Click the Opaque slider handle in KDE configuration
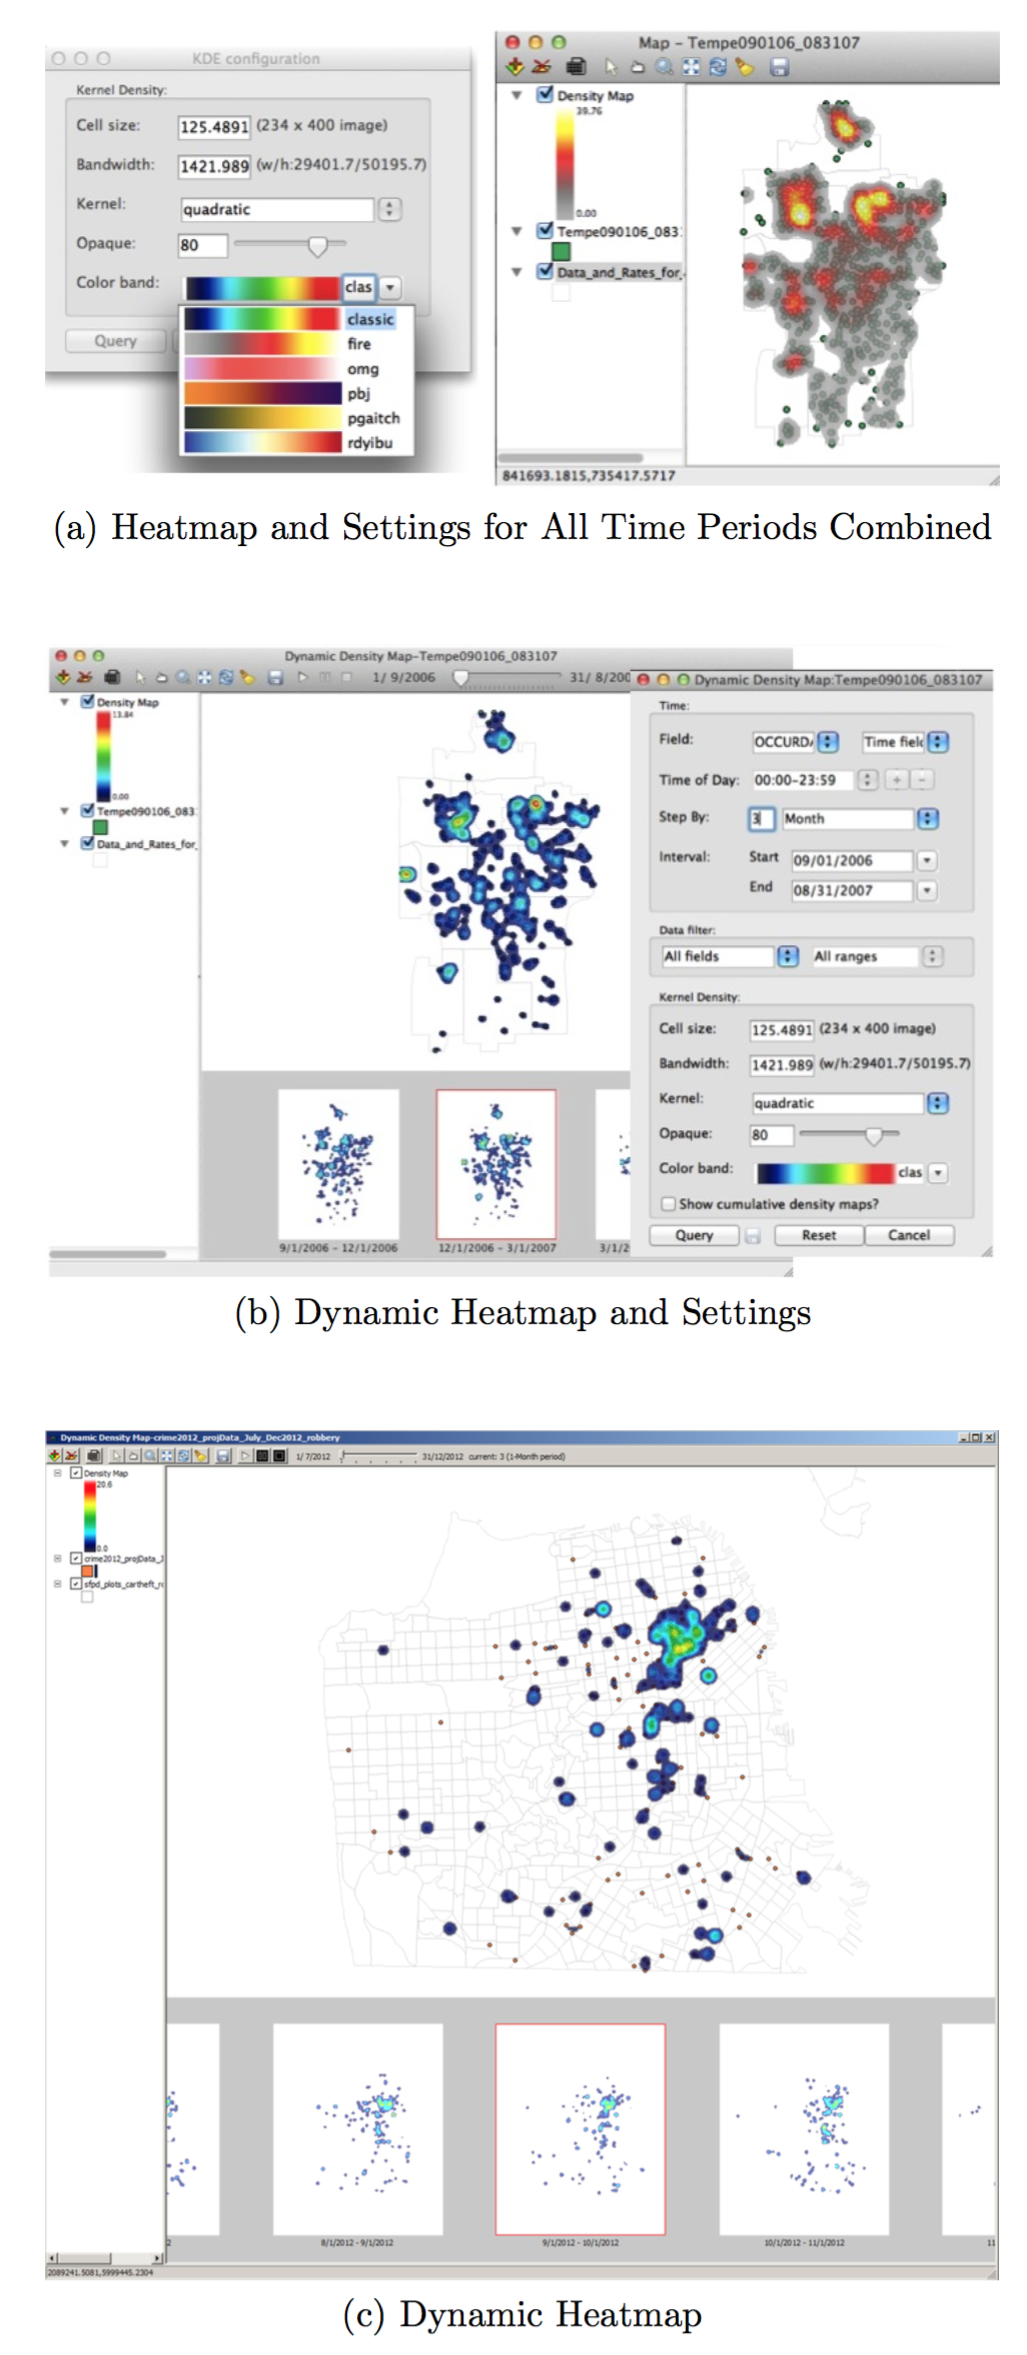This screenshot has width=1027, height=2355. 317,245
